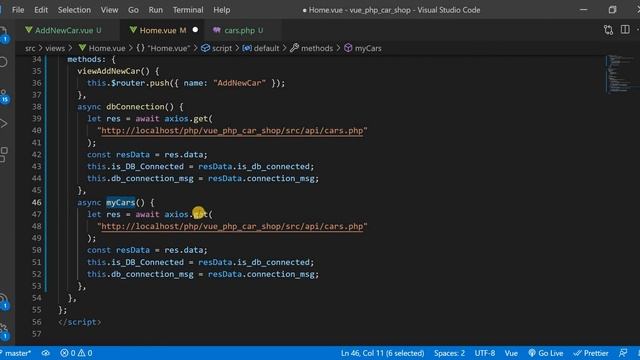
Task: Click is_DB_Connected on line 43
Action: 147,167
